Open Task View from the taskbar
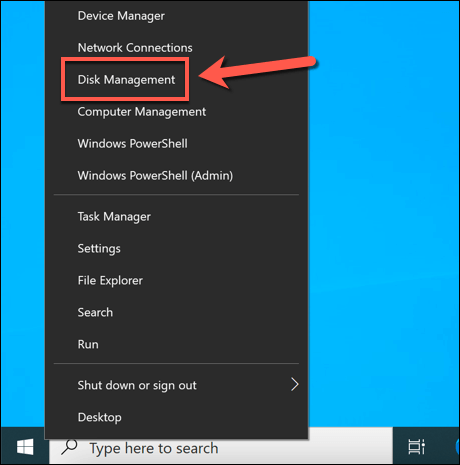The image size is (460, 465). coord(416,447)
